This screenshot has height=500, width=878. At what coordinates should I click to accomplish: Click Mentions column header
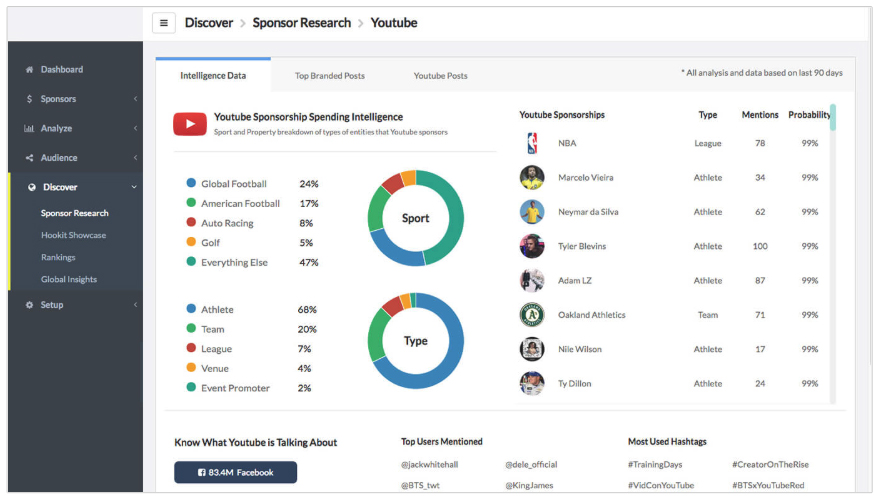(x=760, y=115)
